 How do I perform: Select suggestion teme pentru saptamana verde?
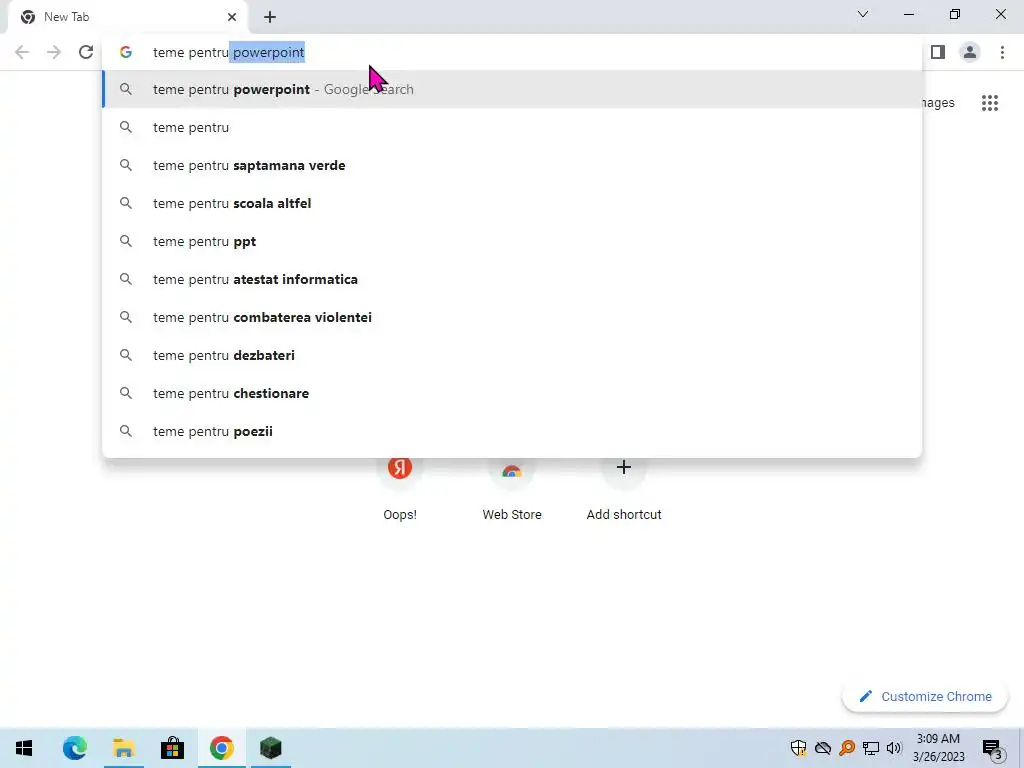[x=513, y=165]
